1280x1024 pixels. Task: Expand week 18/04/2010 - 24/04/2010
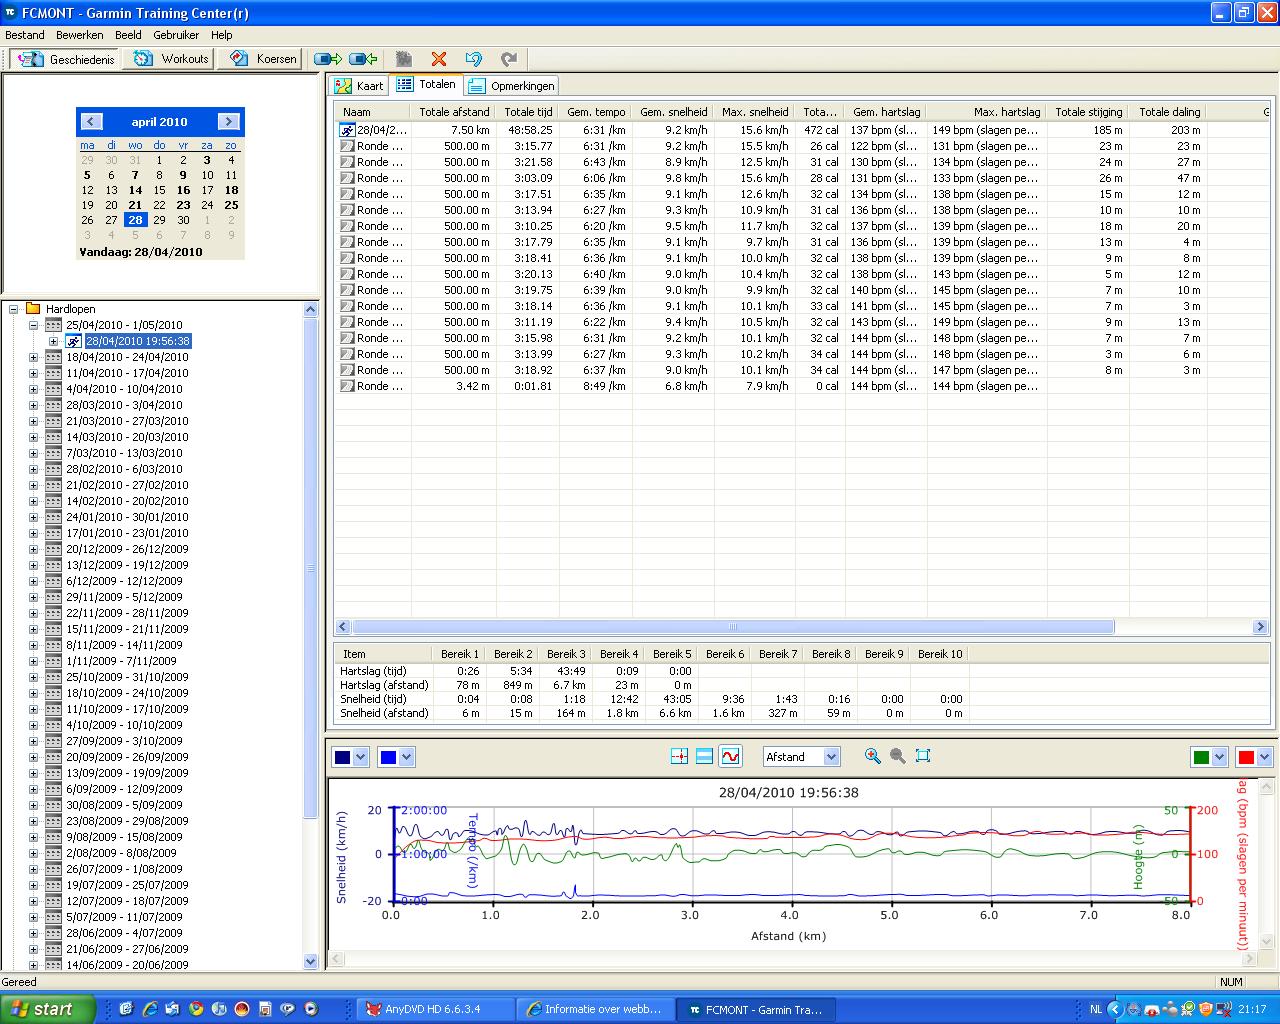(x=33, y=357)
